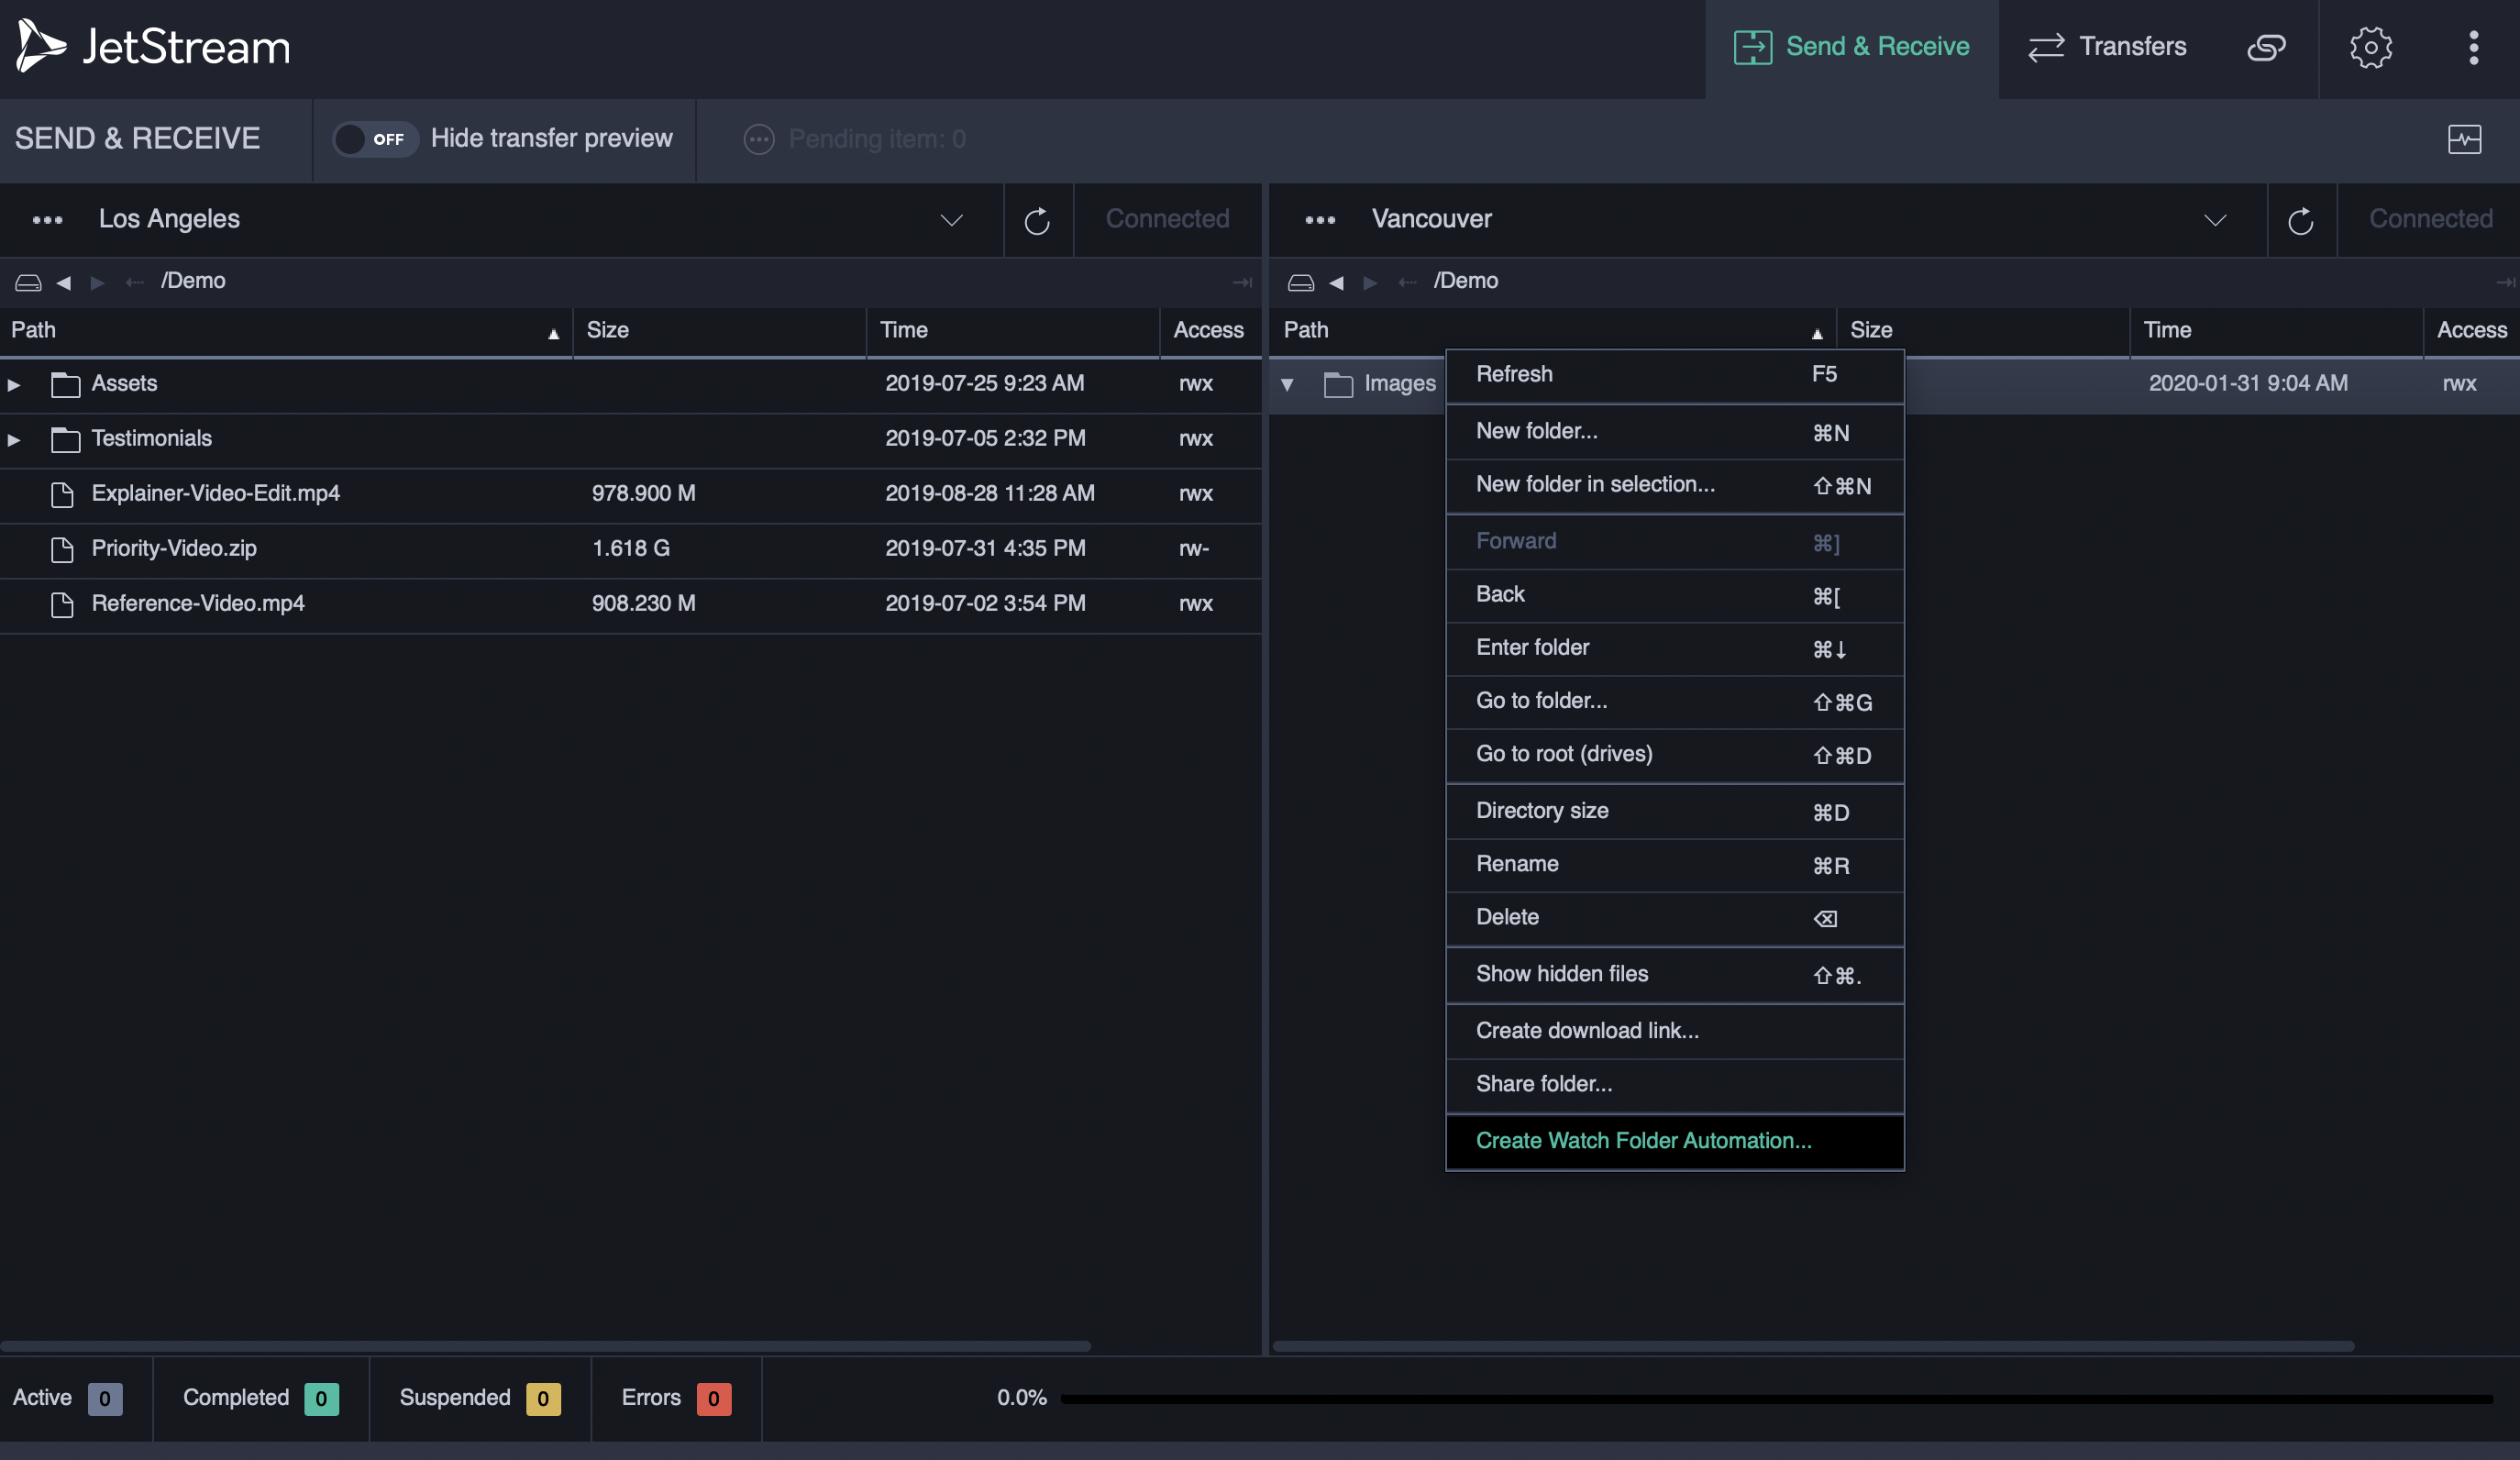
Task: Click Los Angeles Access column header
Action: pyautogui.click(x=1210, y=331)
